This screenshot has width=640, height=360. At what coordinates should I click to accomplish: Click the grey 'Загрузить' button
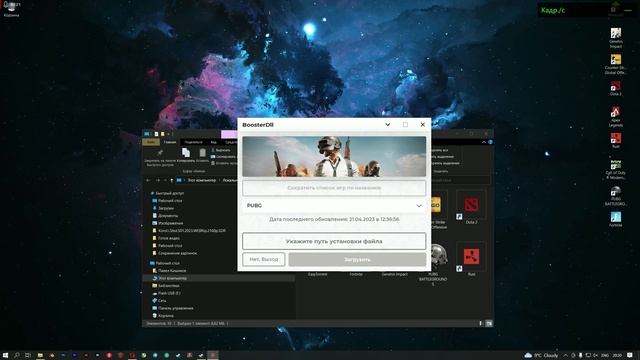point(357,259)
